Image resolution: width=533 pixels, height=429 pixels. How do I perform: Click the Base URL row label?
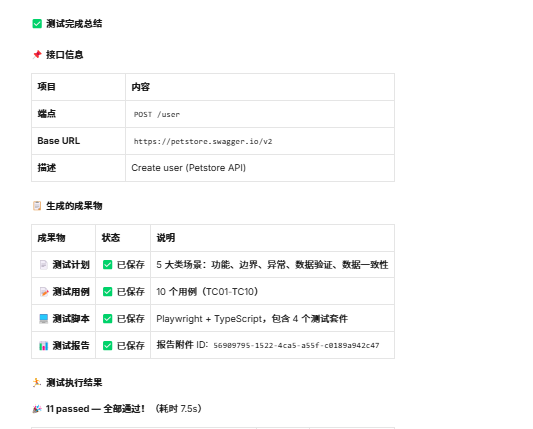pos(58,141)
